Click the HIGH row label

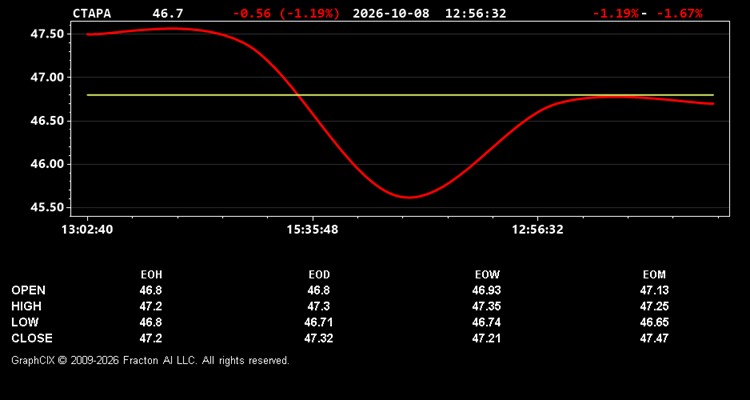[26, 306]
